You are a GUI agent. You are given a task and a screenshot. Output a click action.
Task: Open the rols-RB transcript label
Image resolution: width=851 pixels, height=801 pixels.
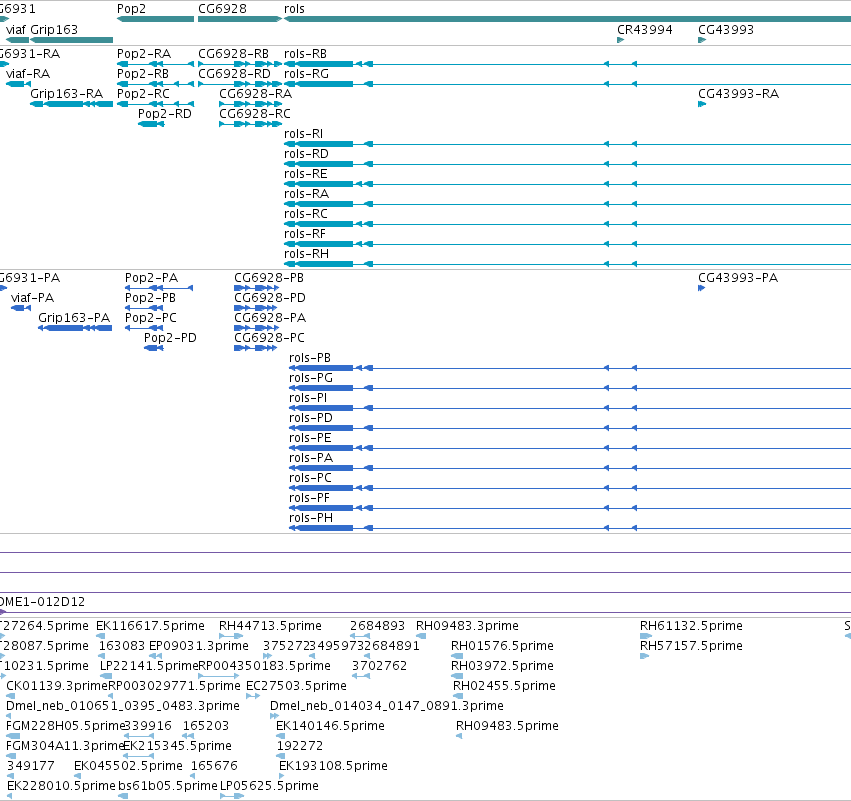click(305, 53)
